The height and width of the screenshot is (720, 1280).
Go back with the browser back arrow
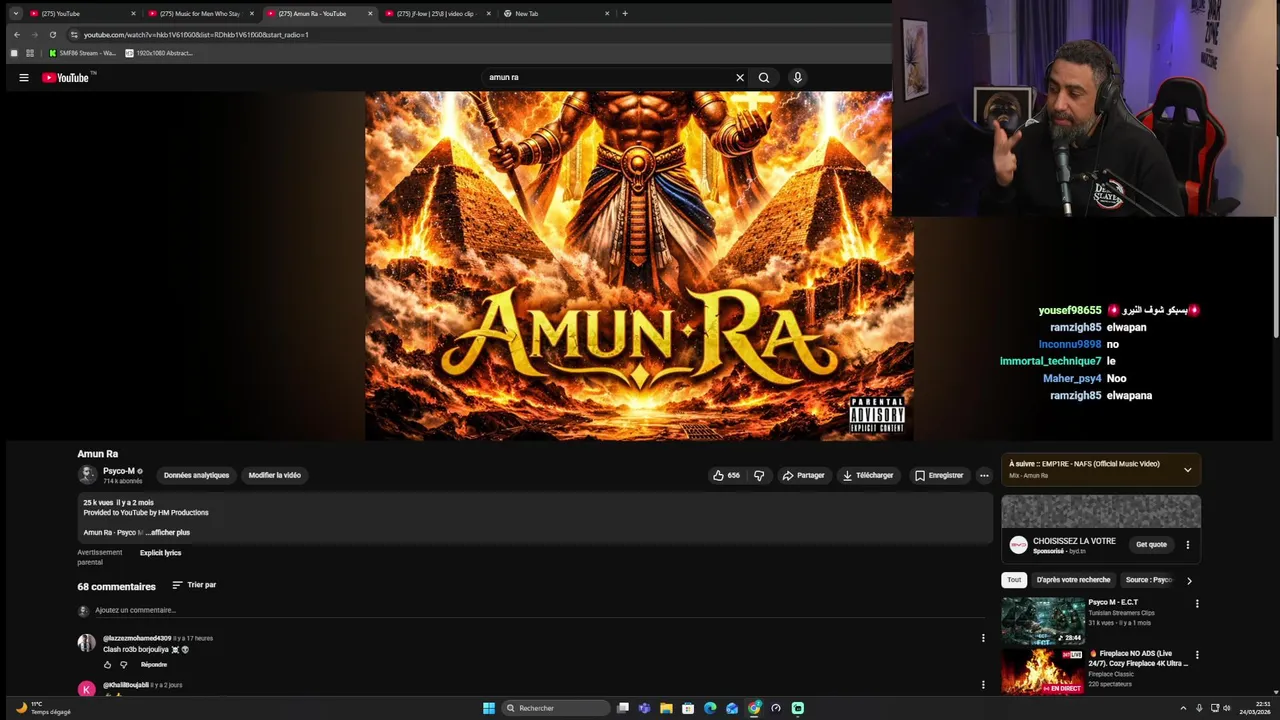pyautogui.click(x=16, y=35)
